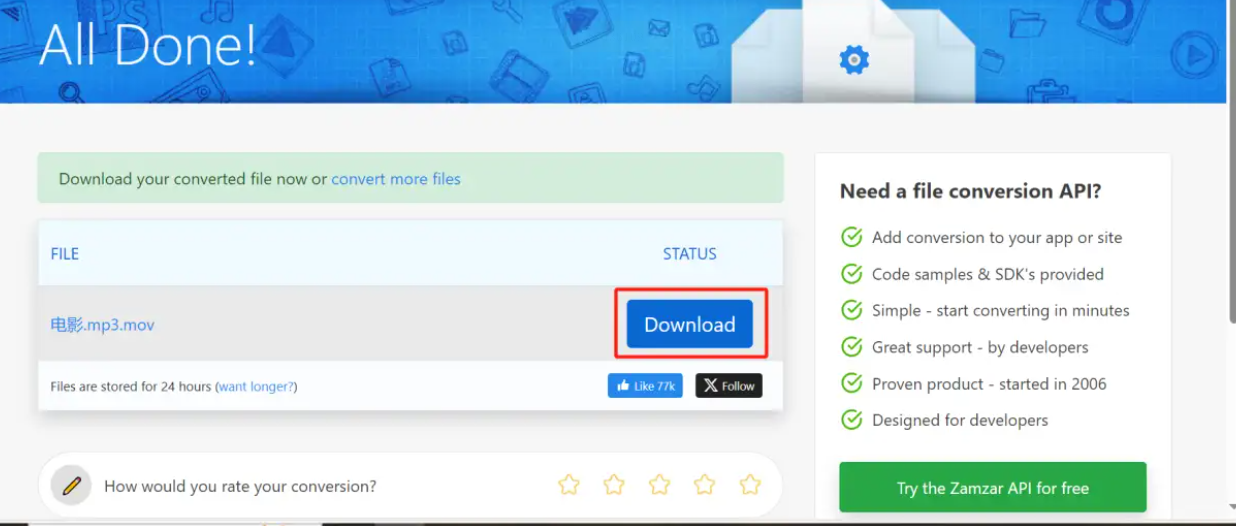This screenshot has width=1236, height=526.
Task: Select the 'All Done!' heading
Action: click(x=148, y=45)
